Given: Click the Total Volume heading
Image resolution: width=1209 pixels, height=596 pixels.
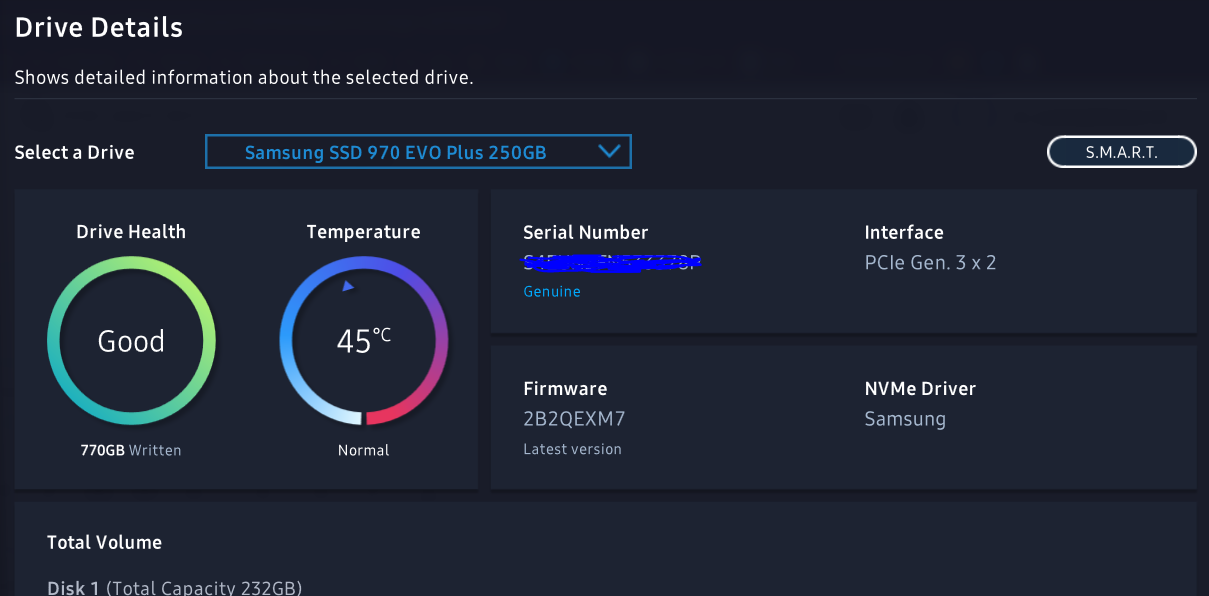Looking at the screenshot, I should click(104, 543).
